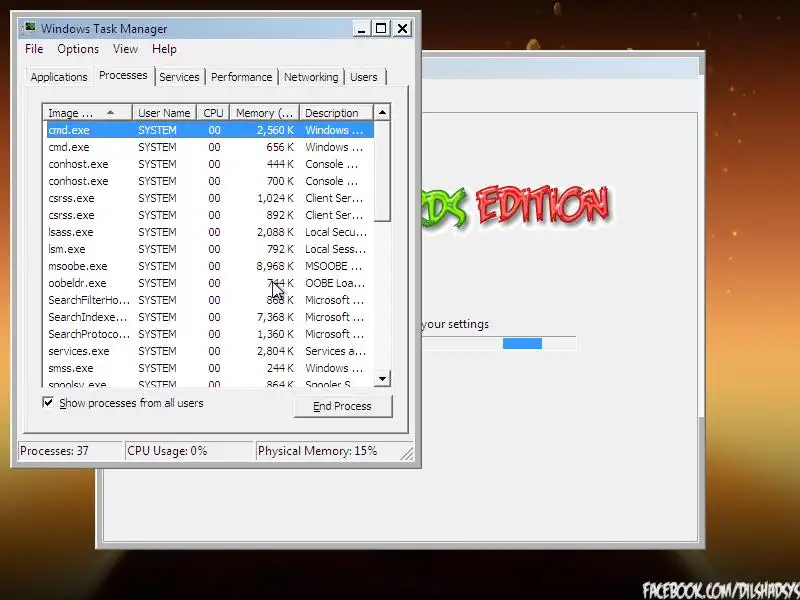Sort by Description column header
This screenshot has width=800, height=600.
click(x=336, y=113)
